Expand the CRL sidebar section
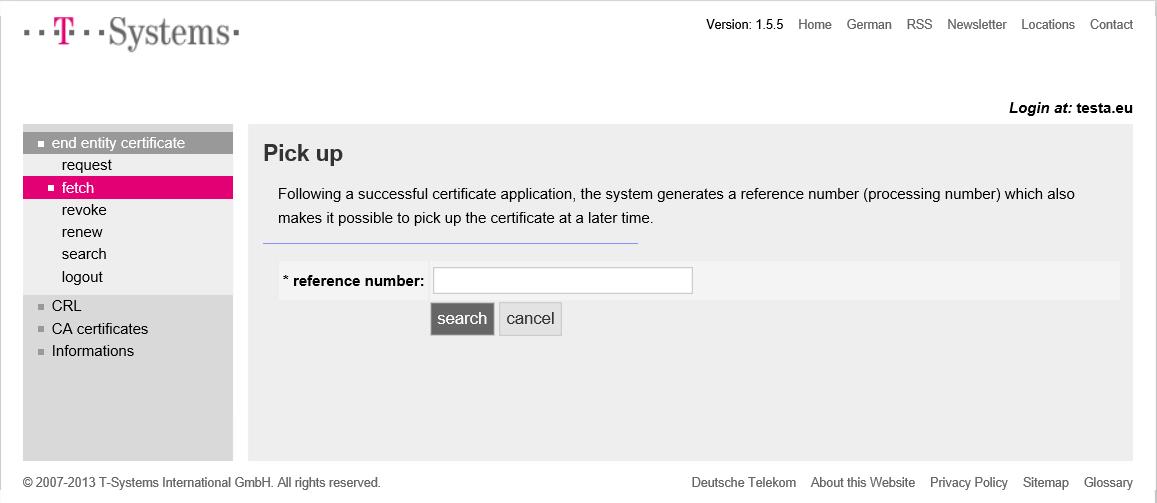Screen dimensions: 1157x503 point(66,306)
